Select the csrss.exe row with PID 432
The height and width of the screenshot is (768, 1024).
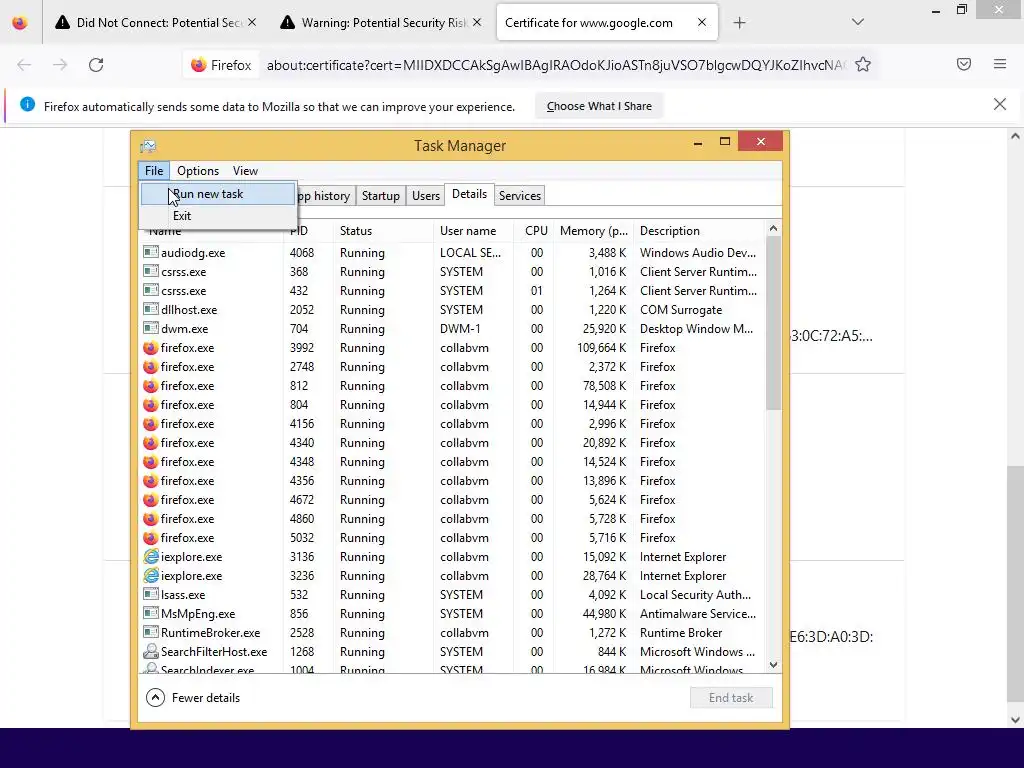pos(452,291)
